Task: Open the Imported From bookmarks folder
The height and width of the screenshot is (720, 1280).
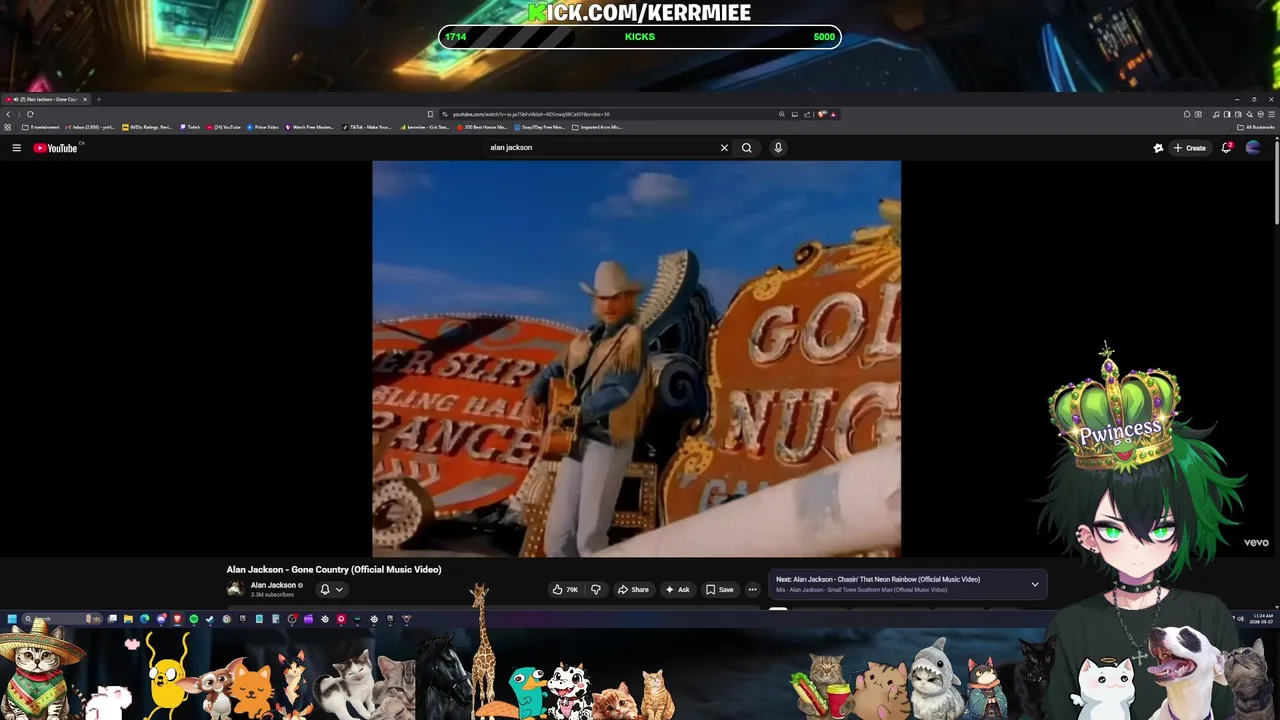Action: pos(597,127)
